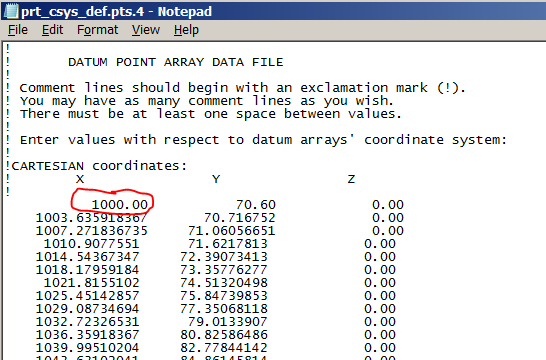Click the X value 1036.35918367

point(87,335)
